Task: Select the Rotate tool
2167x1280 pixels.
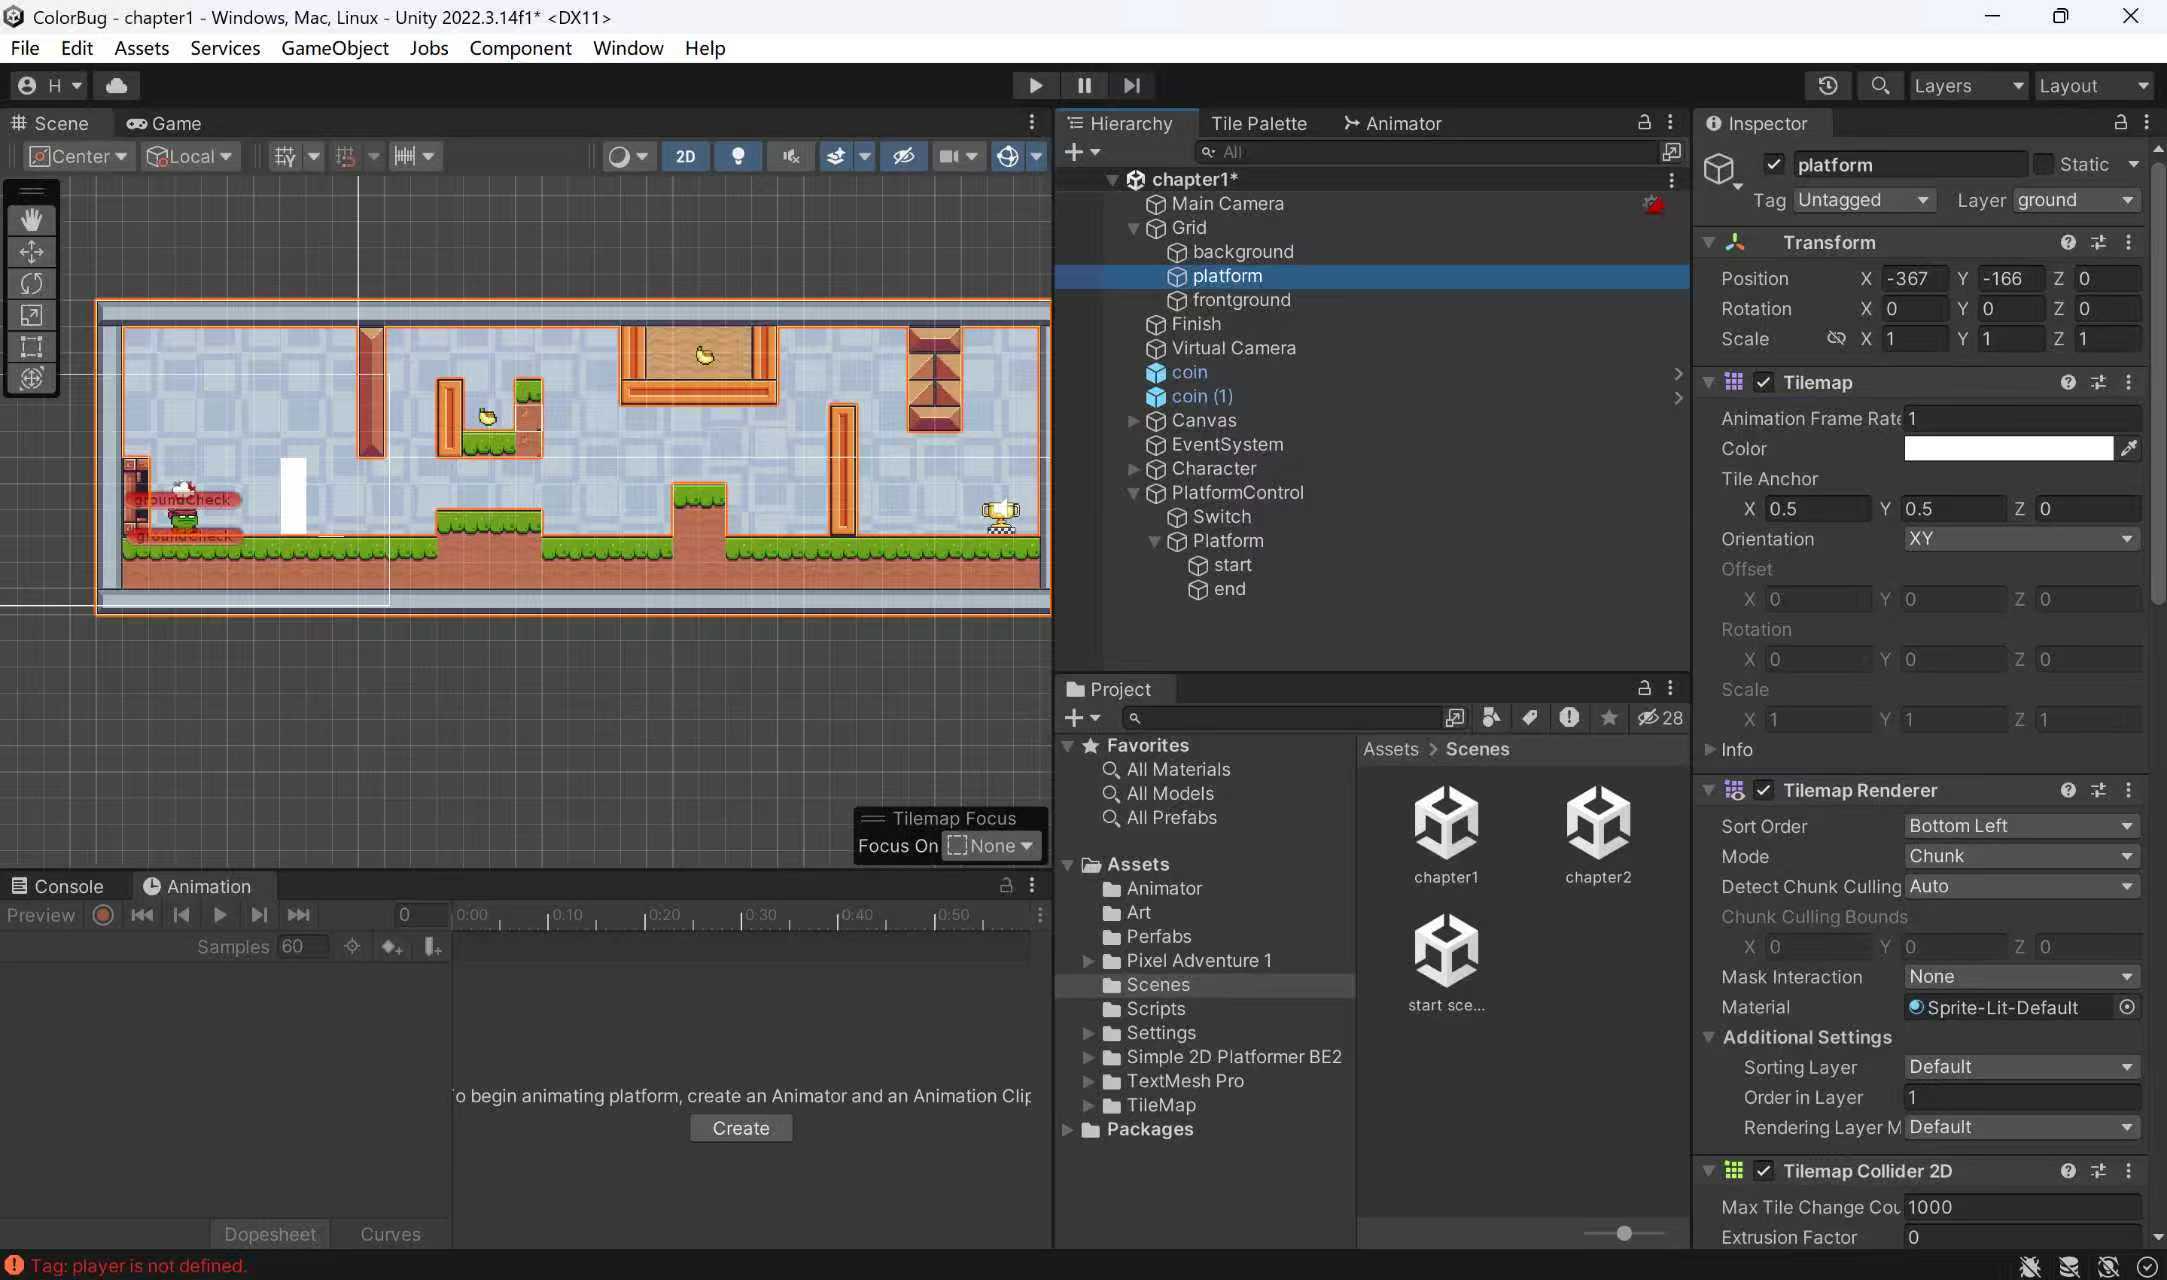Action: pyautogui.click(x=31, y=284)
